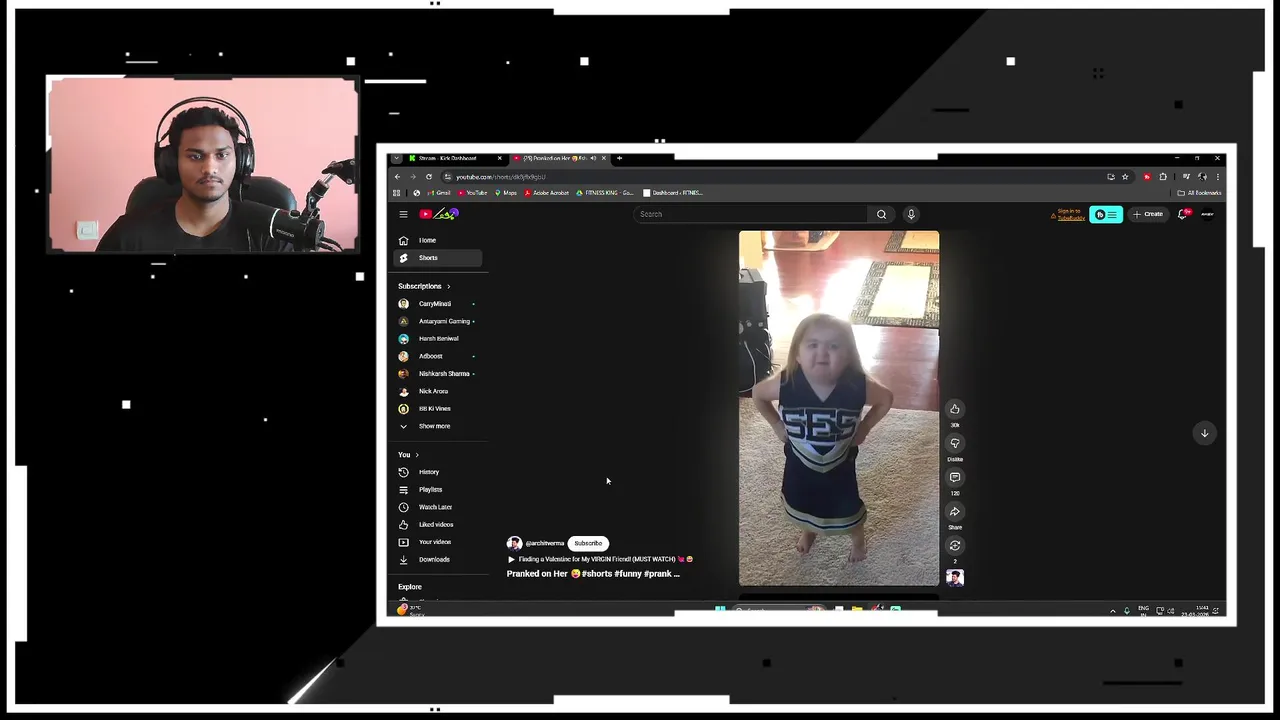The height and width of the screenshot is (720, 1280).
Task: Click the Pranked on Her title
Action: 593,574
